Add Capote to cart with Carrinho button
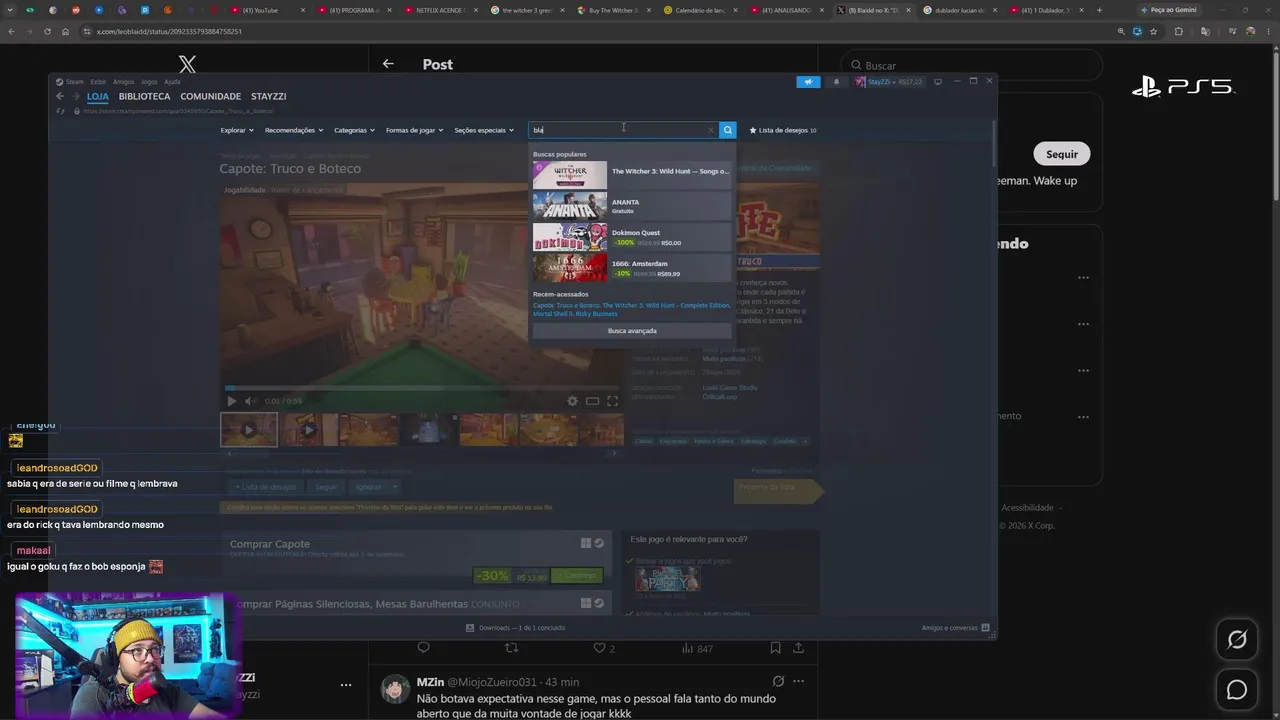The height and width of the screenshot is (720, 1280). pos(577,576)
